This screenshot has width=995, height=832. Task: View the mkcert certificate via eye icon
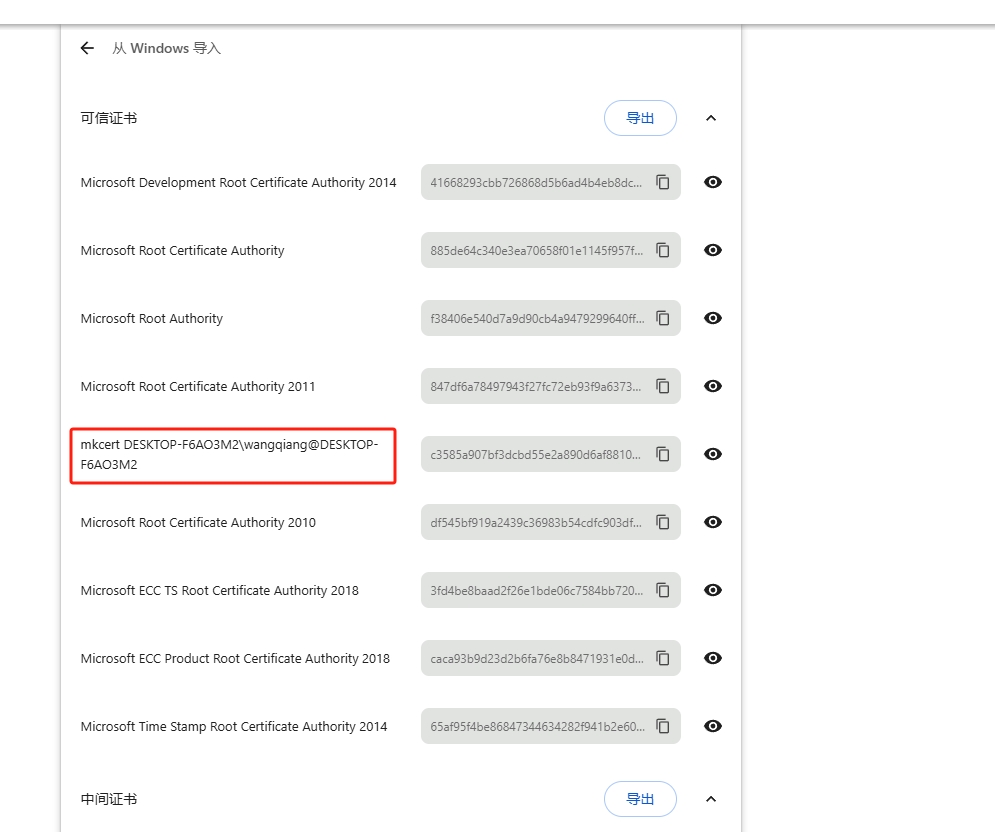coord(713,454)
